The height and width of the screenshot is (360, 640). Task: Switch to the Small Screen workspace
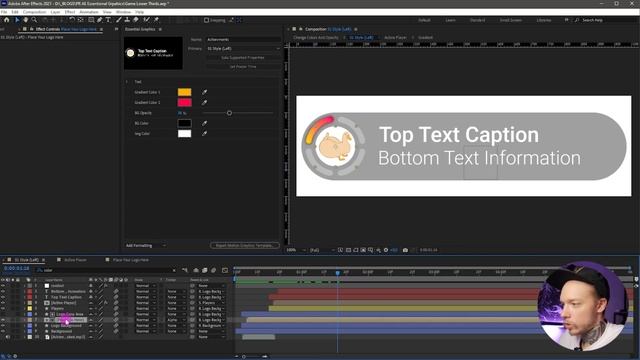[x=511, y=20]
